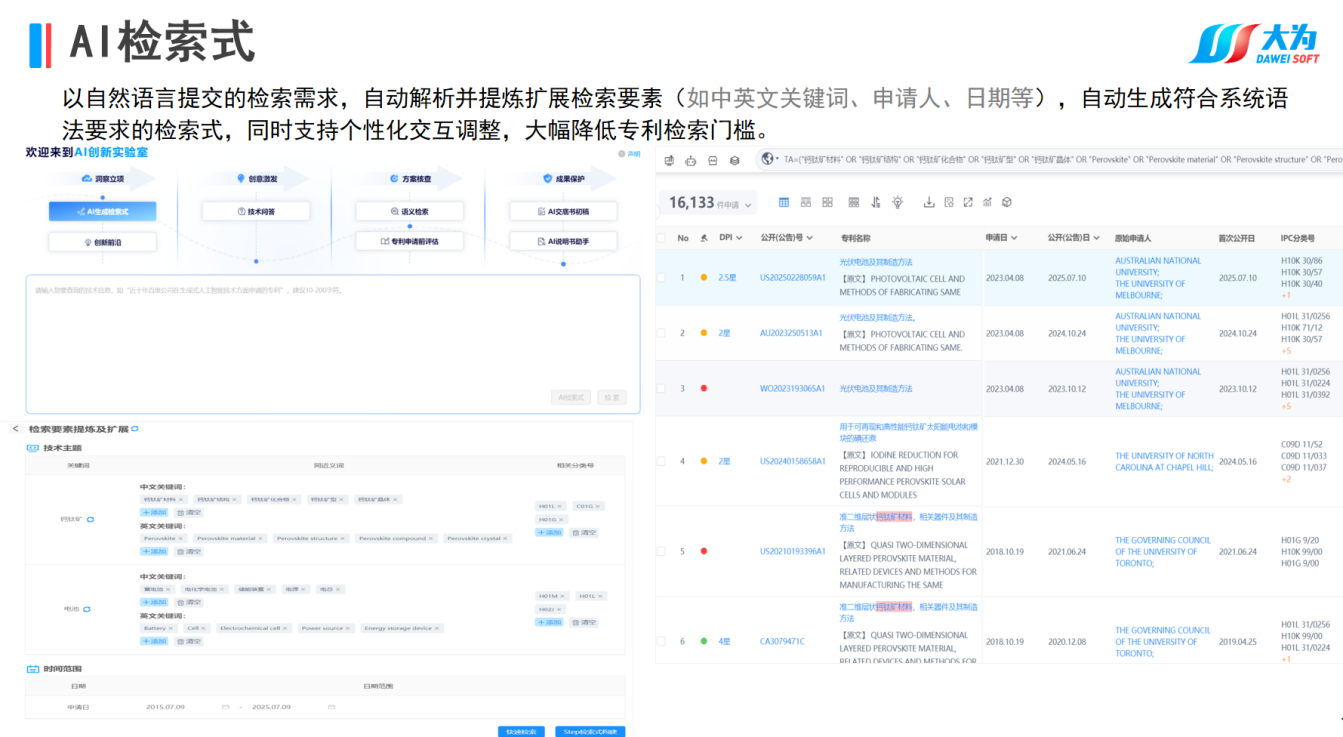The width and height of the screenshot is (1343, 737).
Task: Open patent link US20250228059A1
Action: 792,278
